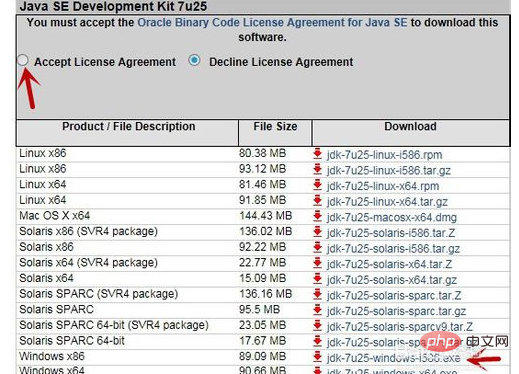Click red download icon beside linux-i586.tar.gz
Screen dimensions: 519x374
317,169
